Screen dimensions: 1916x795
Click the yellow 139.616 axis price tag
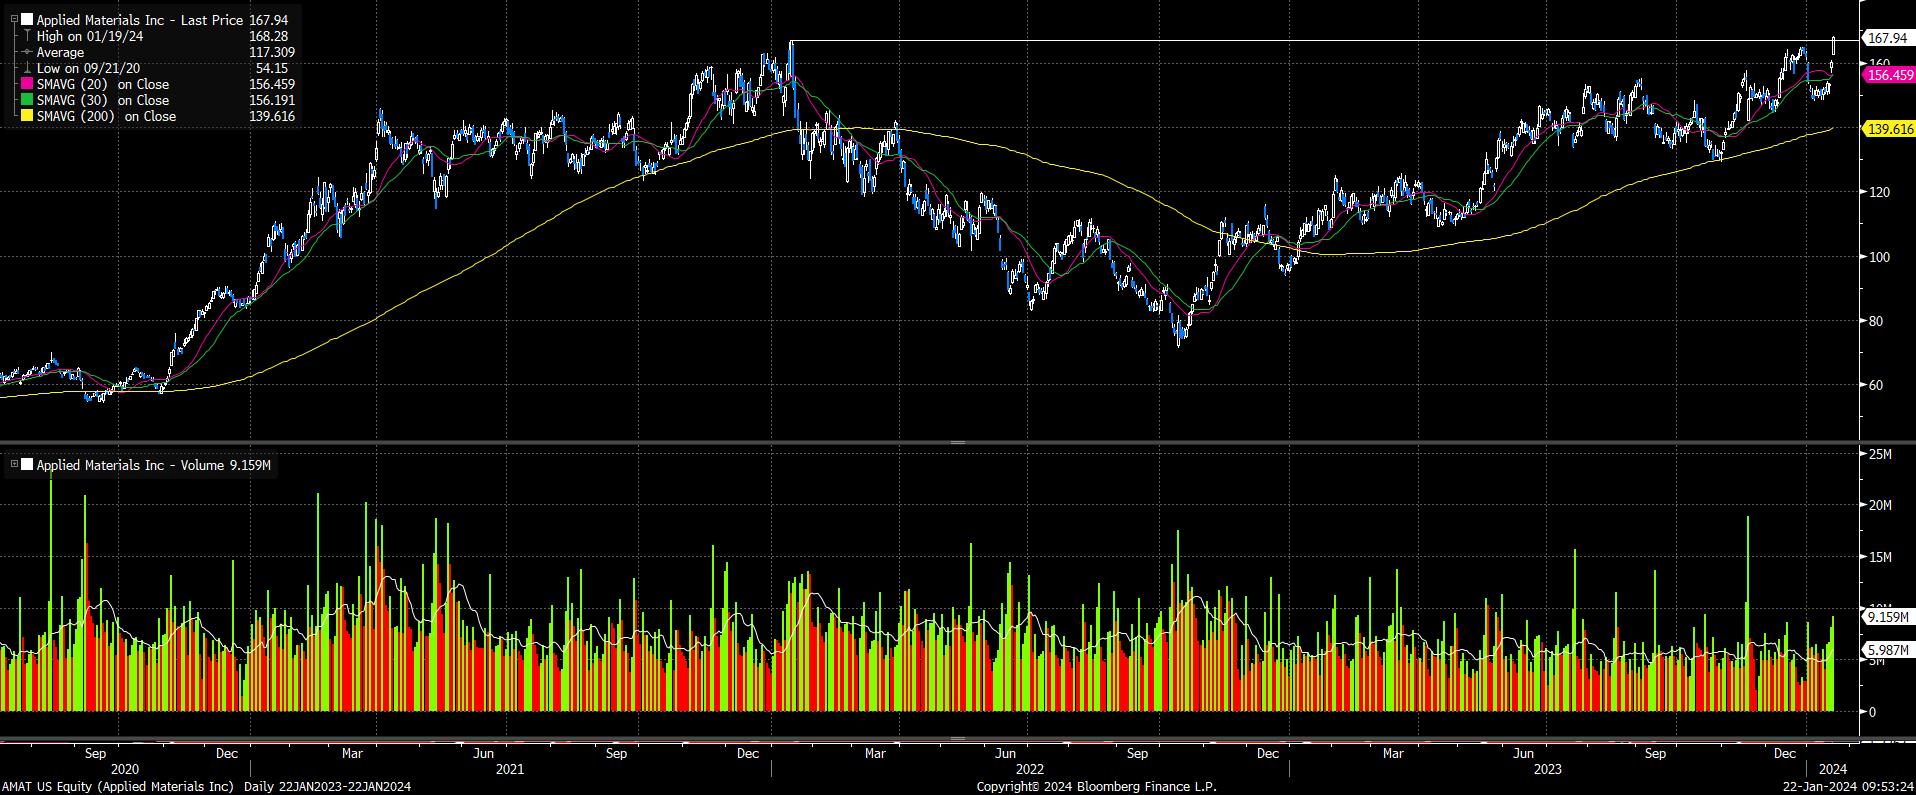pos(1889,129)
